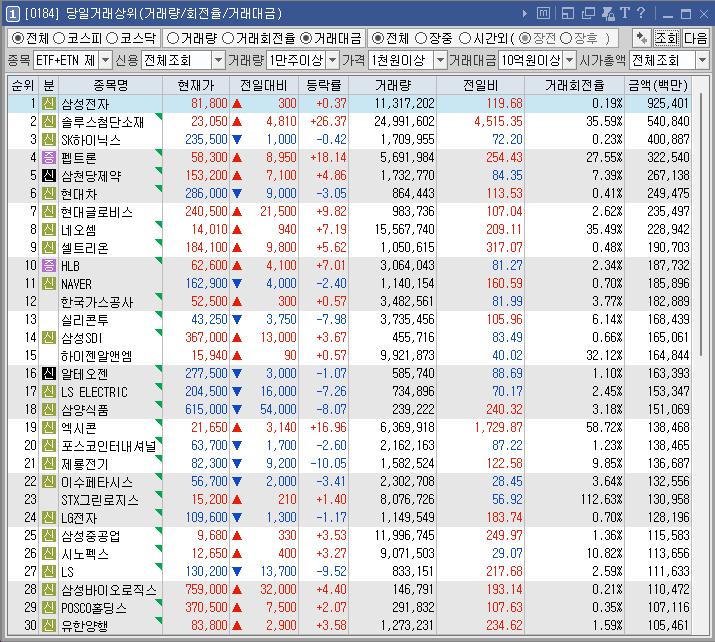
Task: Click the 전일비 column header
Action: [x=481, y=85]
